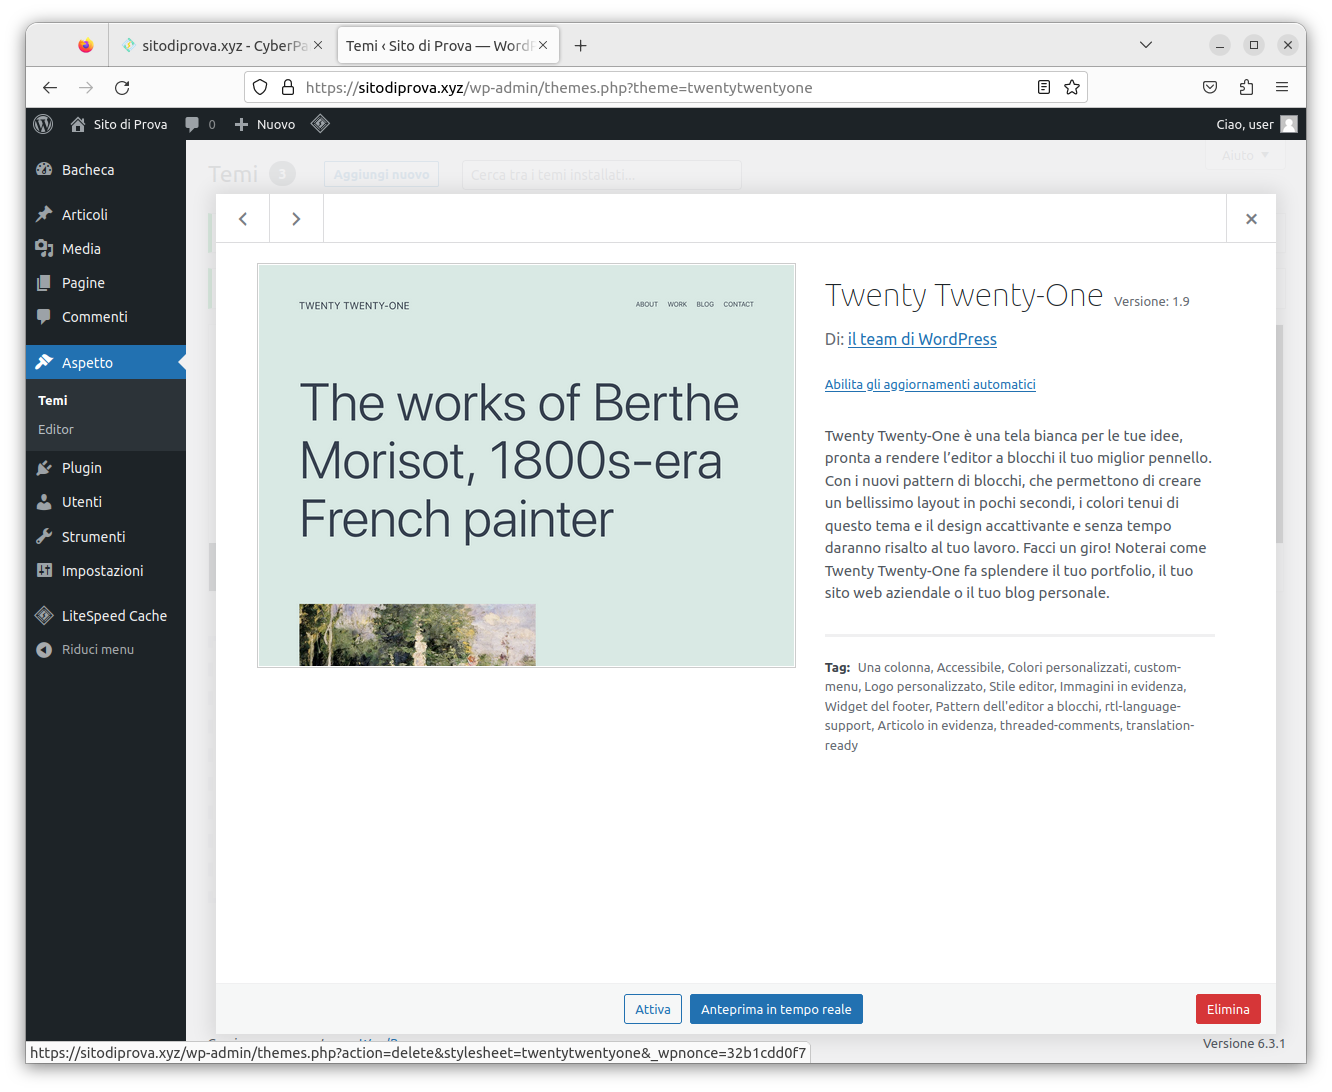Click the Versione: 1.9 text
The image size is (1332, 1092).
[1152, 302]
